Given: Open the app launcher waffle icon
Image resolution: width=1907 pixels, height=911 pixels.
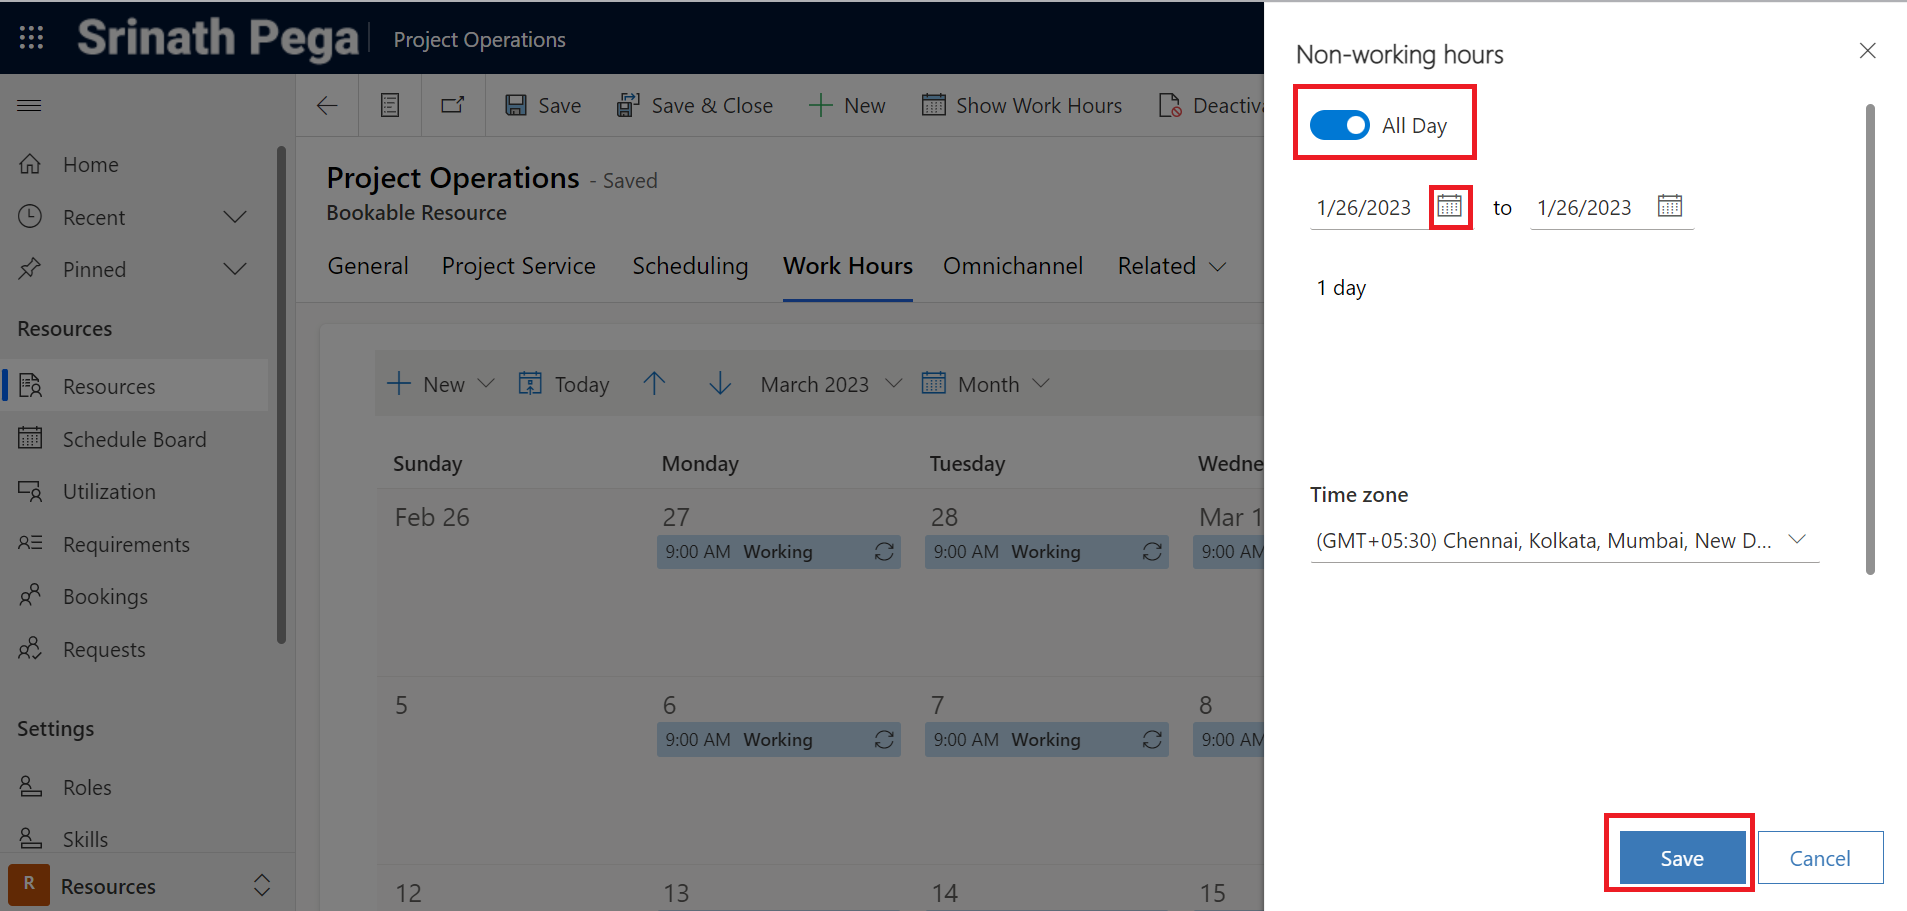Looking at the screenshot, I should pos(31,38).
